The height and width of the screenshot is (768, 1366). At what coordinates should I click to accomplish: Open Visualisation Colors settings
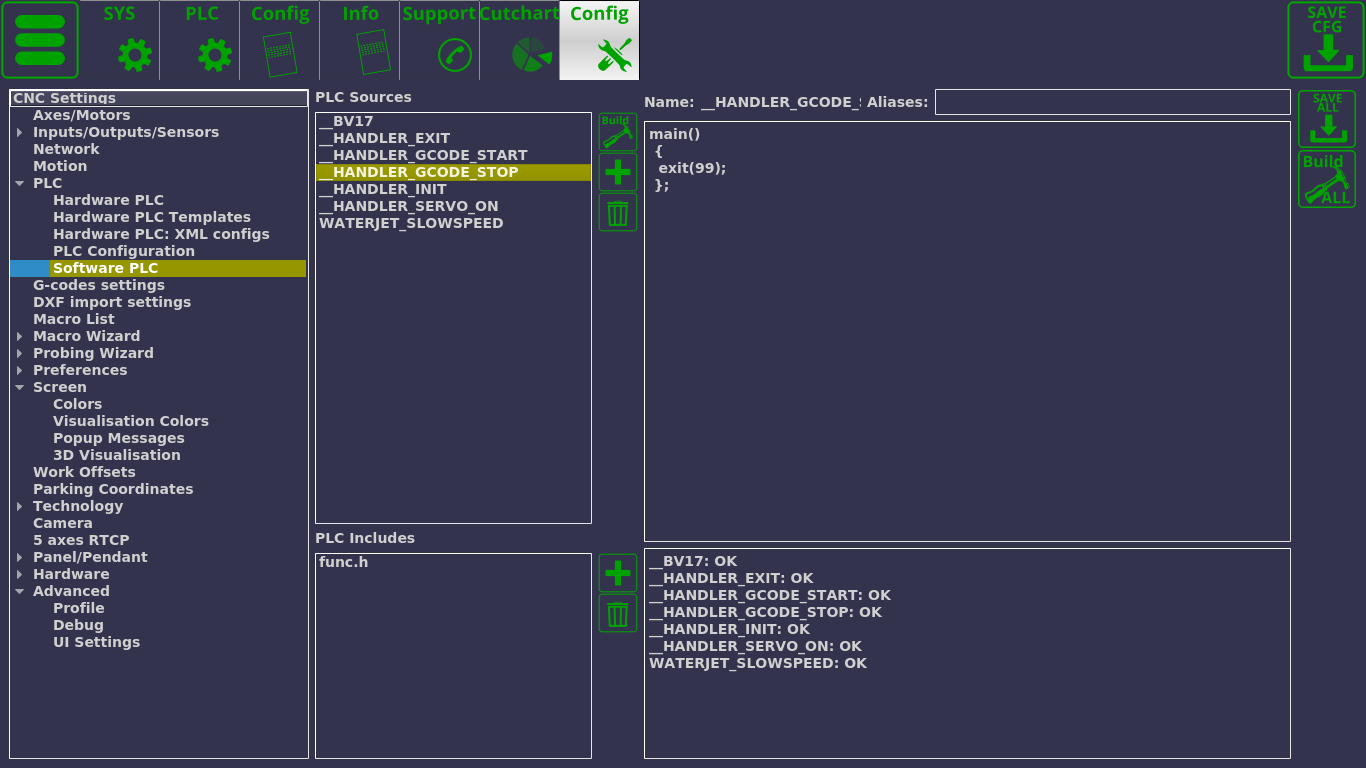coord(131,421)
